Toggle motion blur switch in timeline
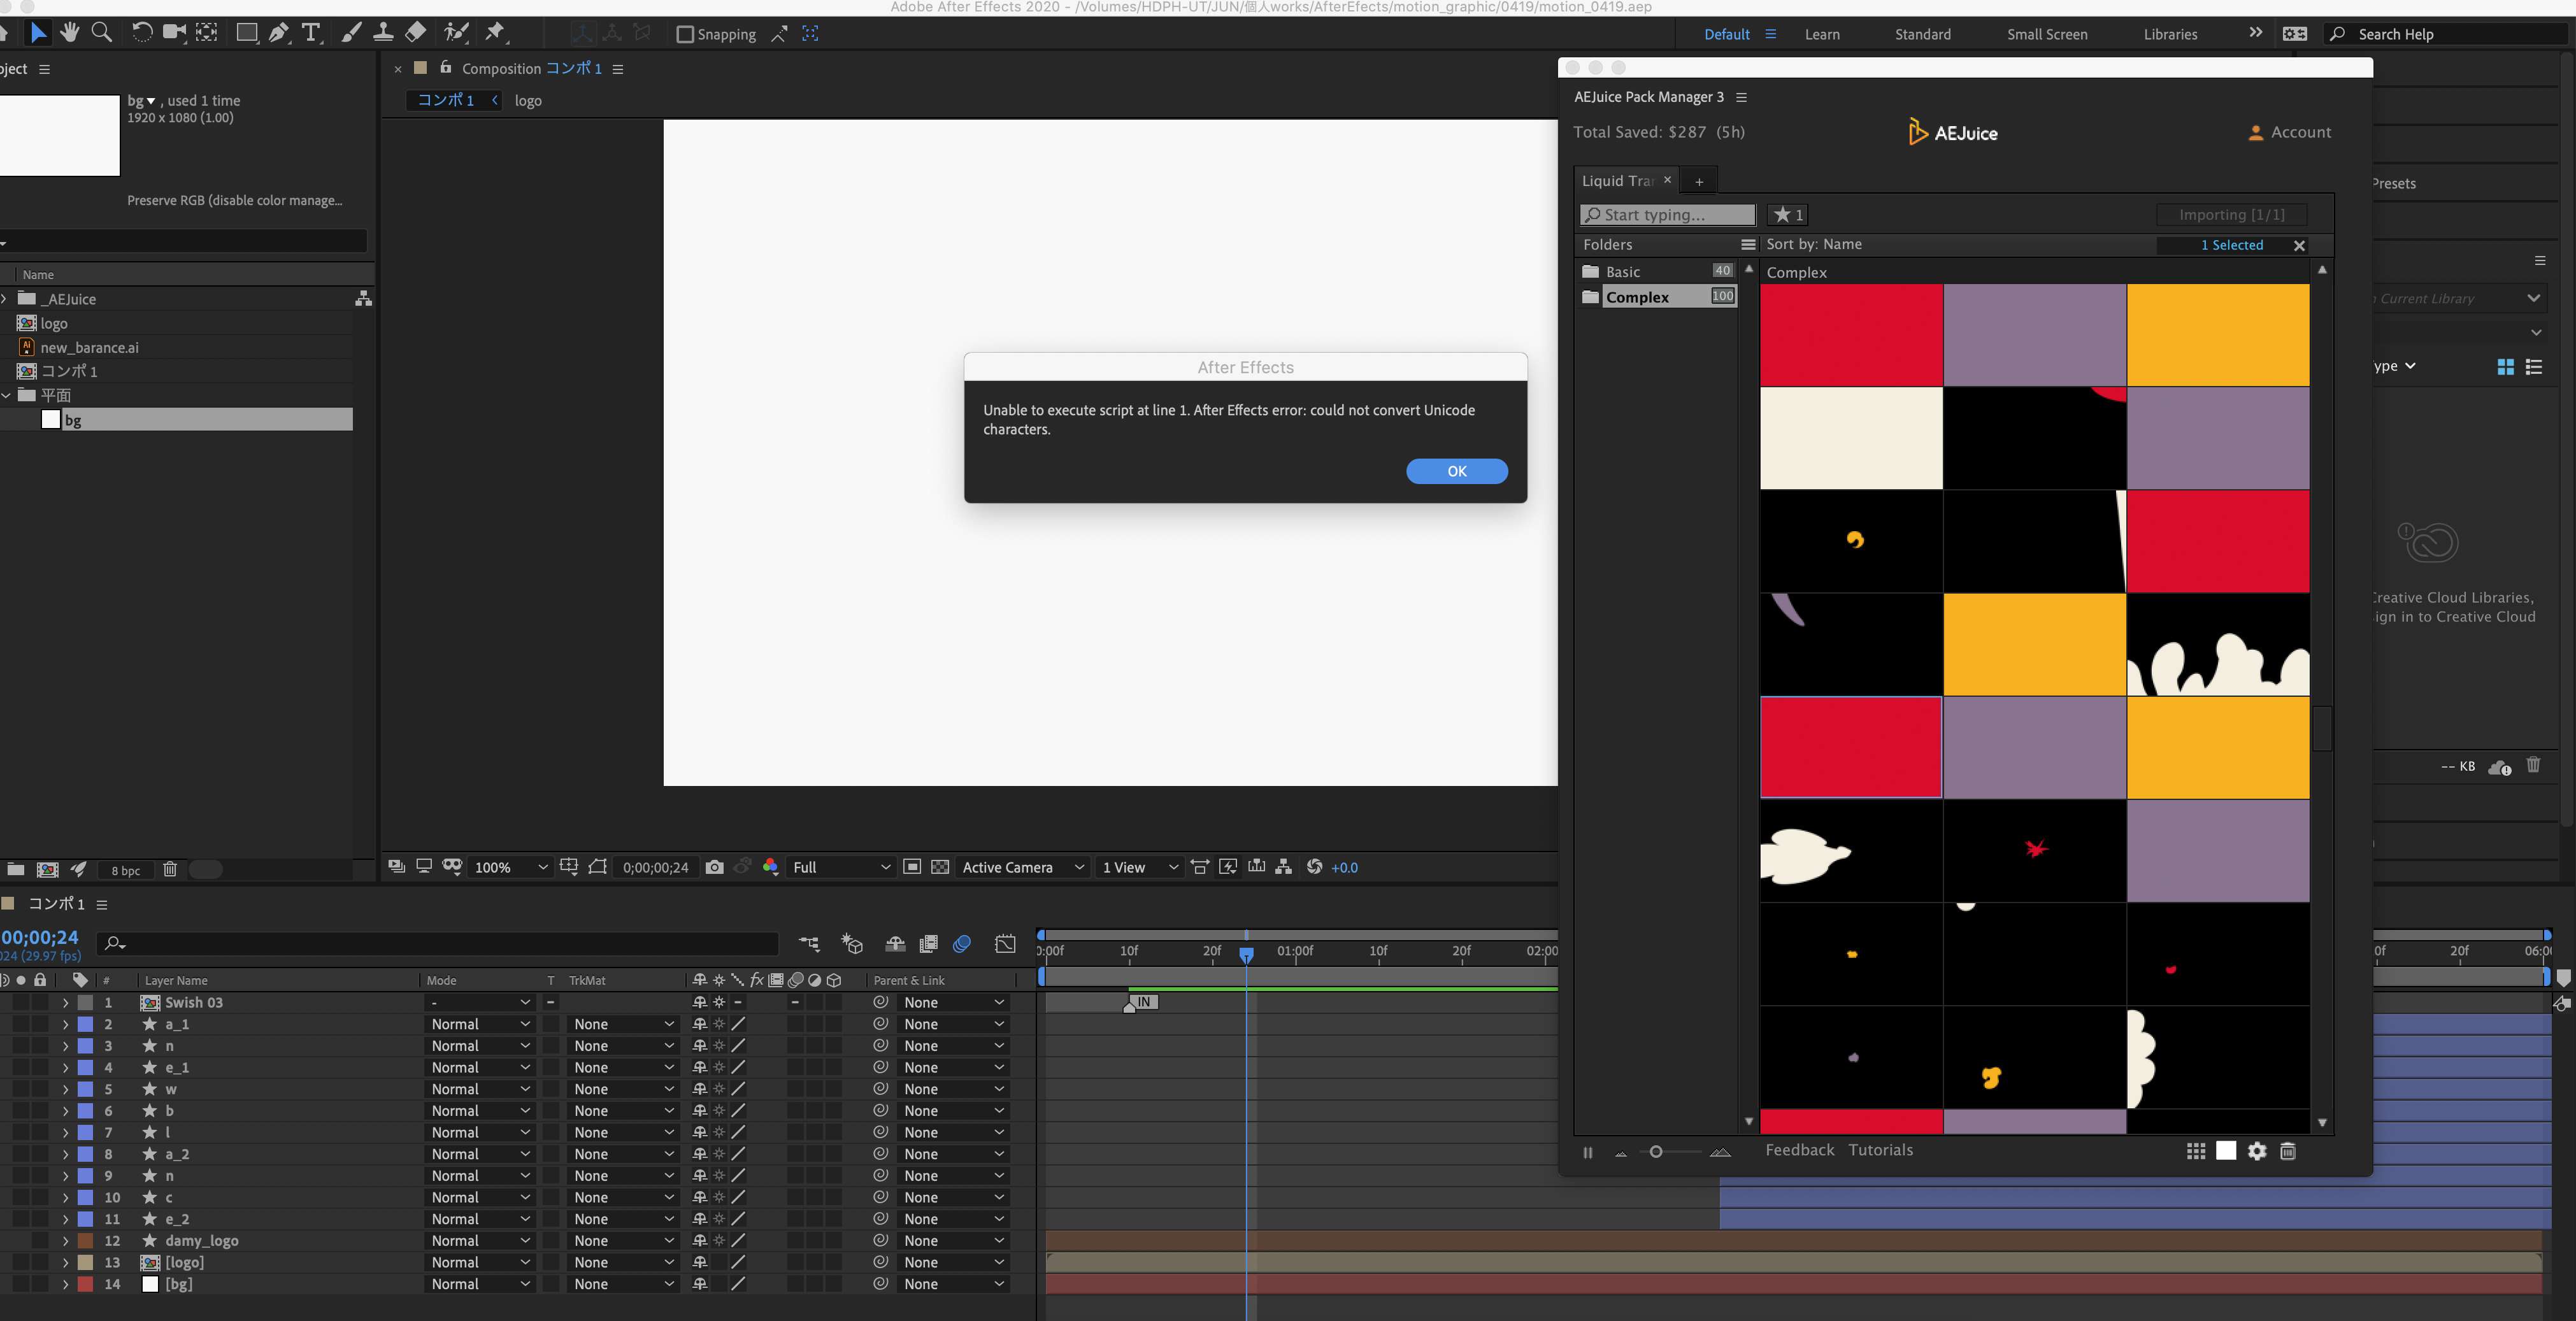This screenshot has height=1321, width=2576. click(x=962, y=943)
